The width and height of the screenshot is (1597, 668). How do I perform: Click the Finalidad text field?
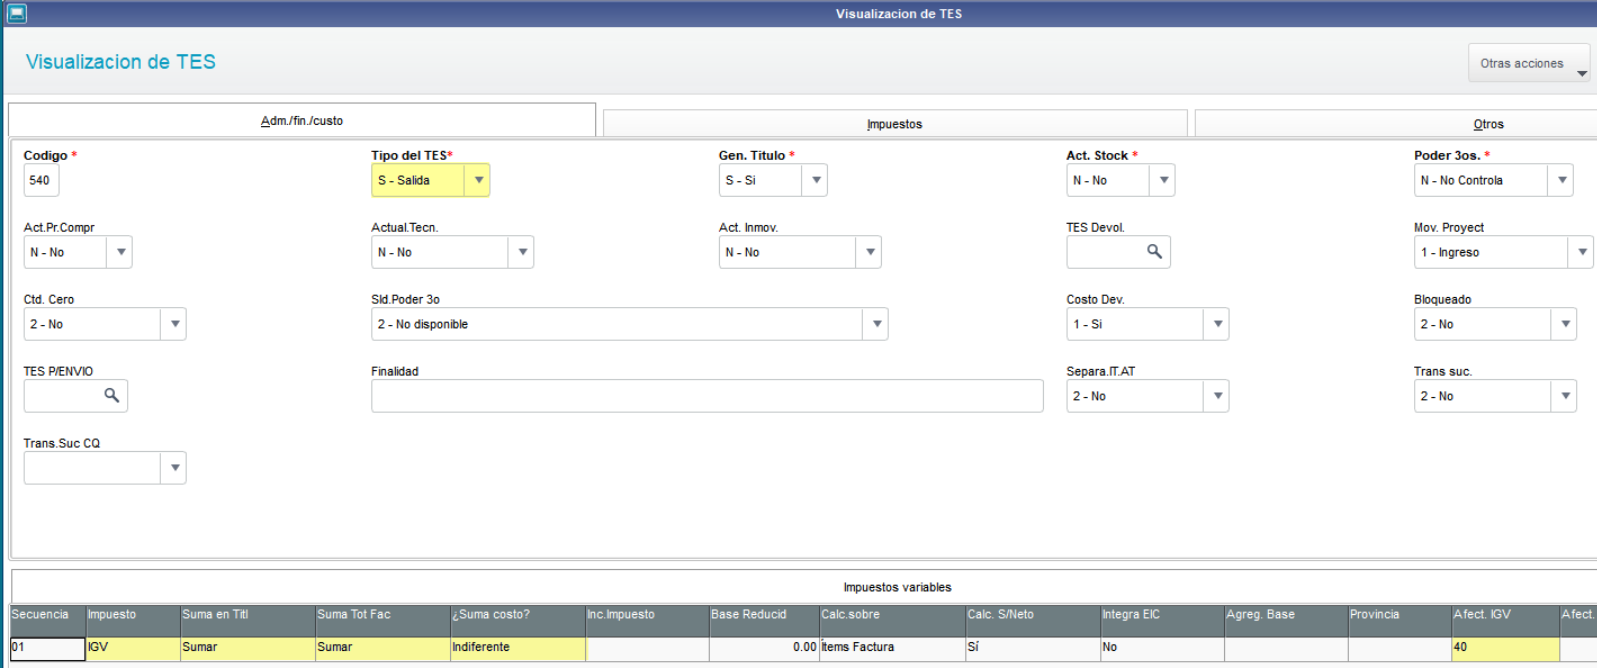tap(707, 396)
